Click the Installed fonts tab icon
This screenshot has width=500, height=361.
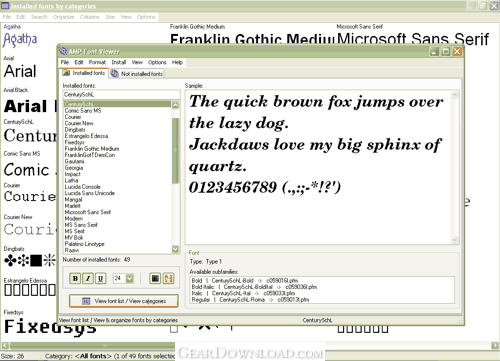[x=66, y=73]
